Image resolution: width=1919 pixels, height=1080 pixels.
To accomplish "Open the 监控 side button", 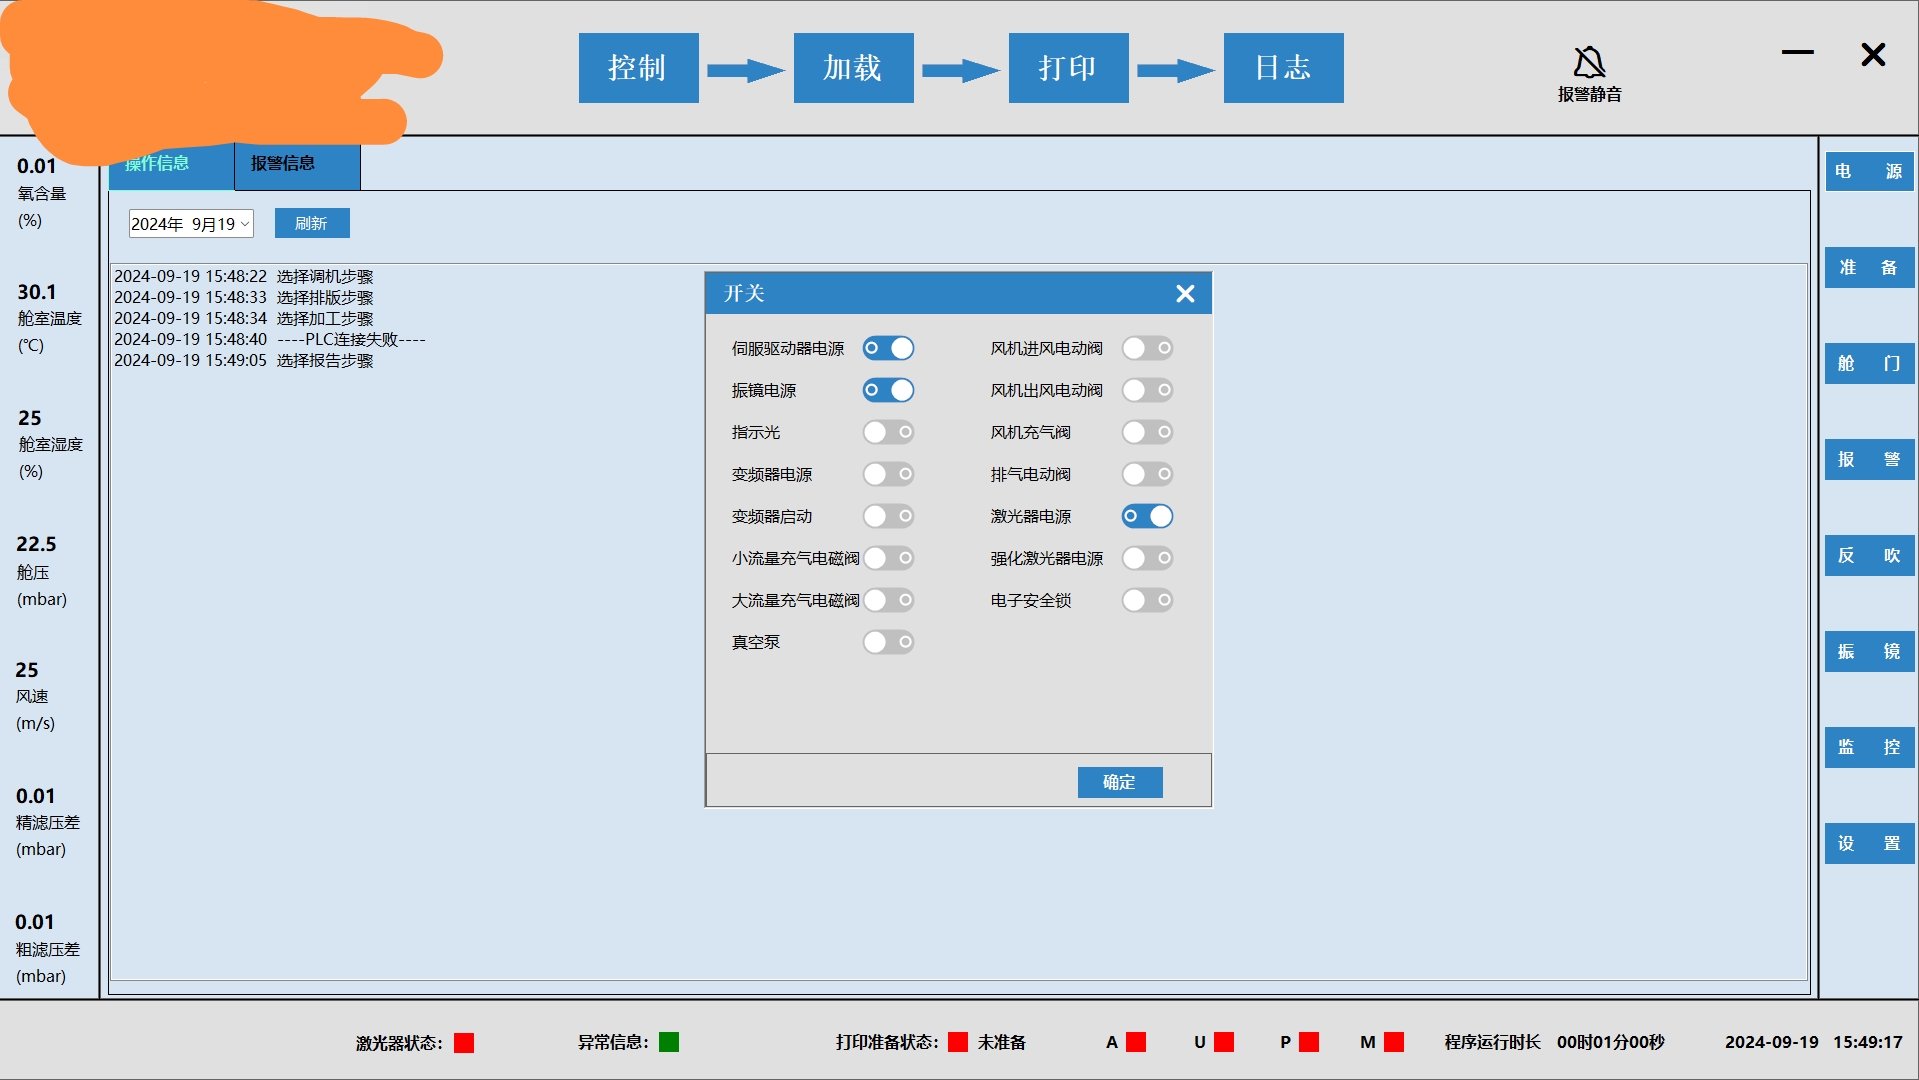I will coord(1869,747).
